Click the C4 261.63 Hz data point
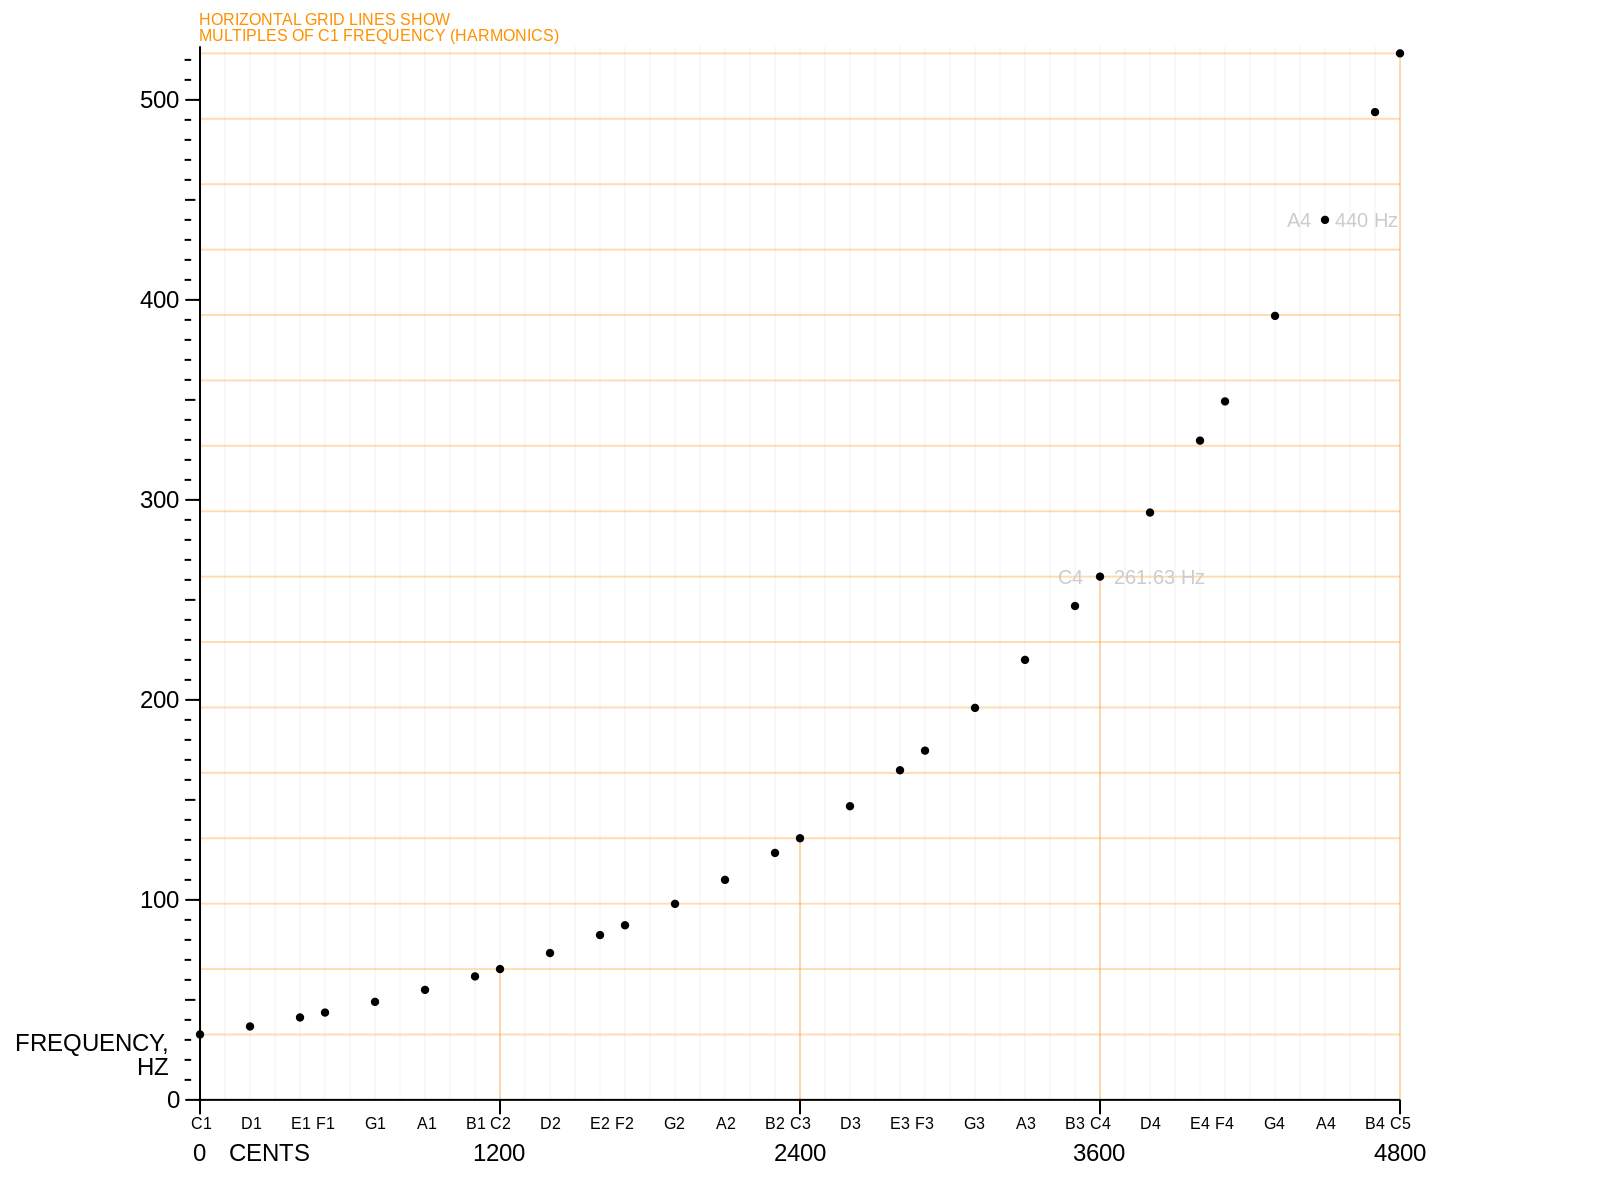1600x1200 pixels. (x=1100, y=577)
